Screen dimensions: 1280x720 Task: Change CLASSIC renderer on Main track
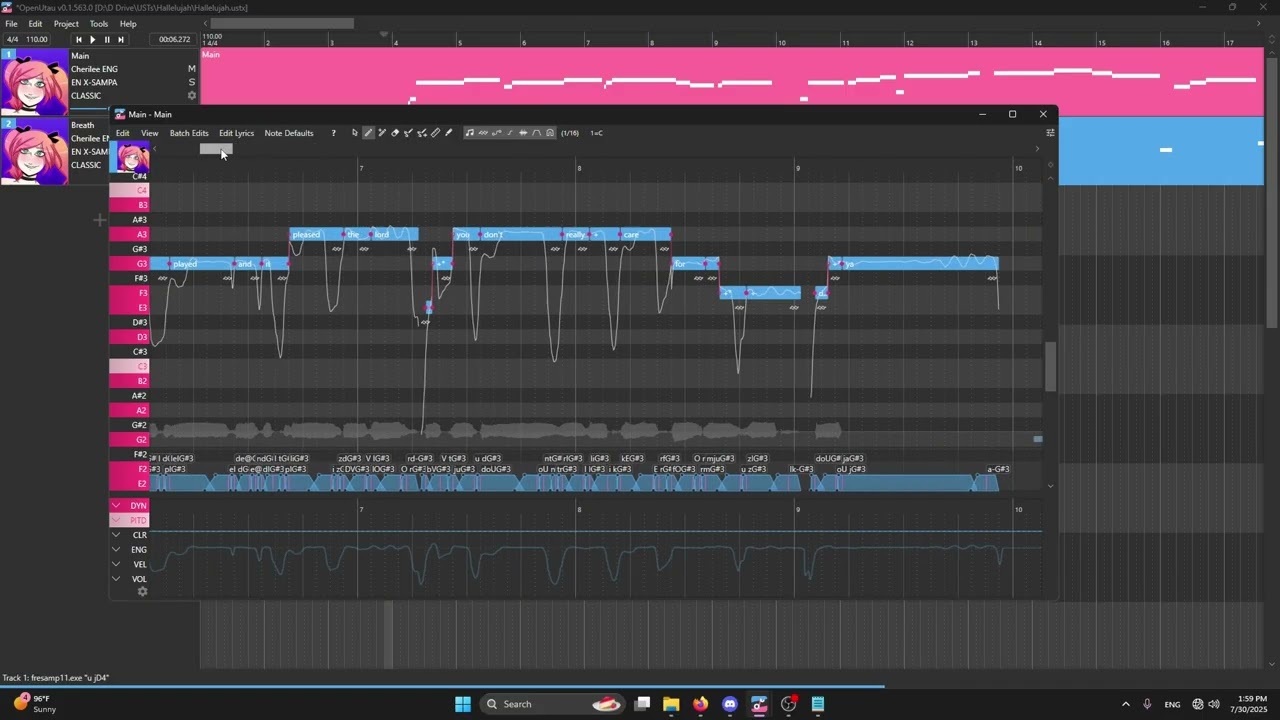tap(86, 96)
